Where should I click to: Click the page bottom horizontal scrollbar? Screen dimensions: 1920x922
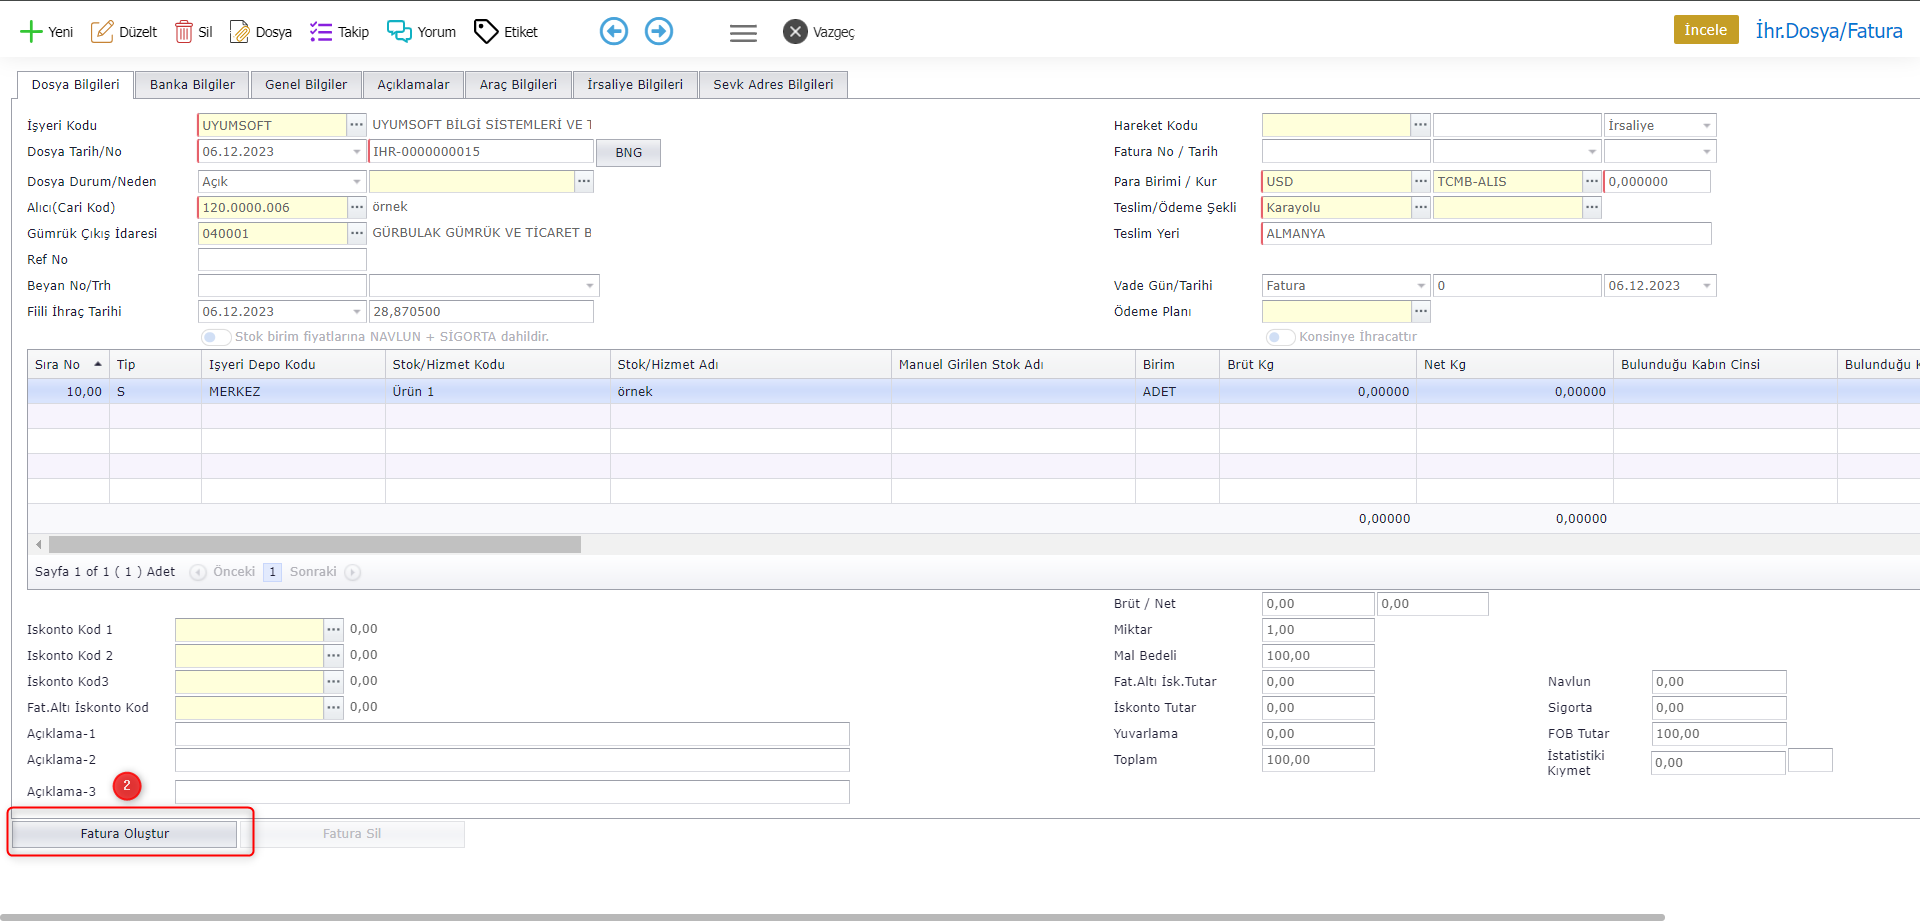(832, 917)
